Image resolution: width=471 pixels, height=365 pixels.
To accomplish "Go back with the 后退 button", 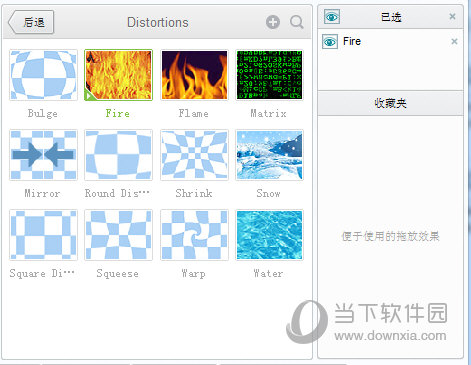I will (31, 22).
